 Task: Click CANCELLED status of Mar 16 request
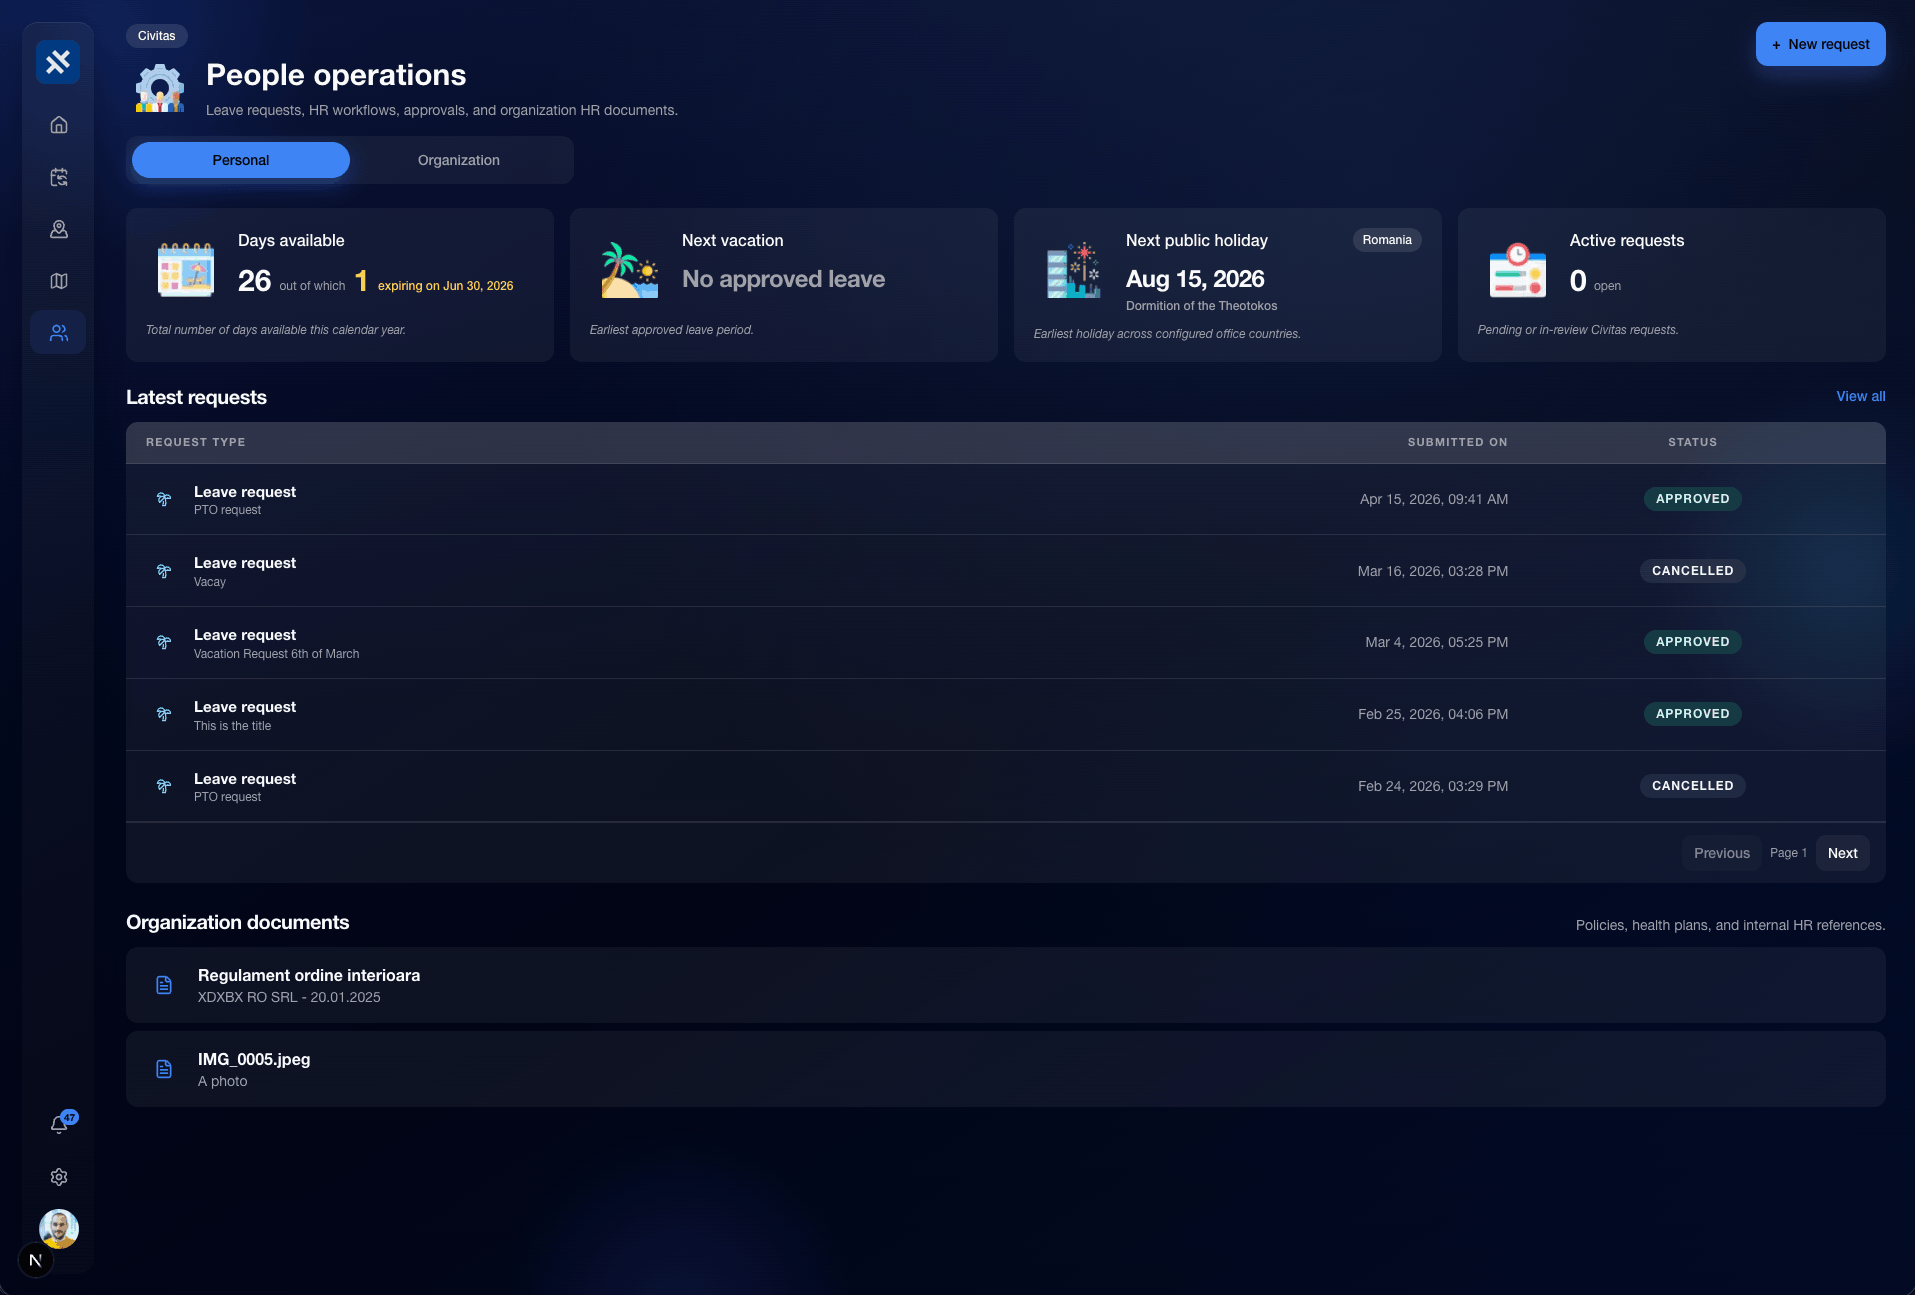click(x=1692, y=571)
